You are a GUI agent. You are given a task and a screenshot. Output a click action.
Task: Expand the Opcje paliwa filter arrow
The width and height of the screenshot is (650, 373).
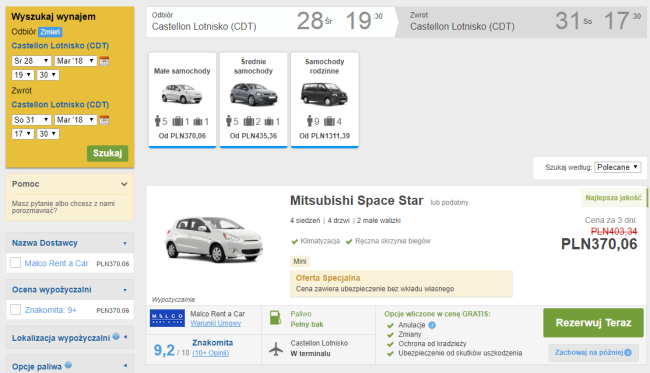[x=125, y=366]
